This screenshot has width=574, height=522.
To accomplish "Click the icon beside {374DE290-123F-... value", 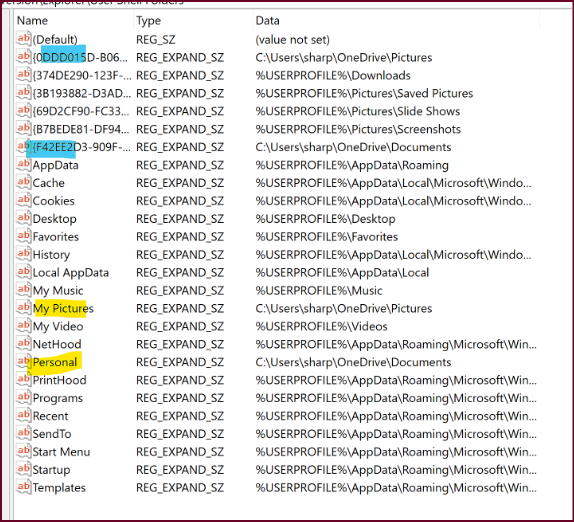I will coord(24,75).
